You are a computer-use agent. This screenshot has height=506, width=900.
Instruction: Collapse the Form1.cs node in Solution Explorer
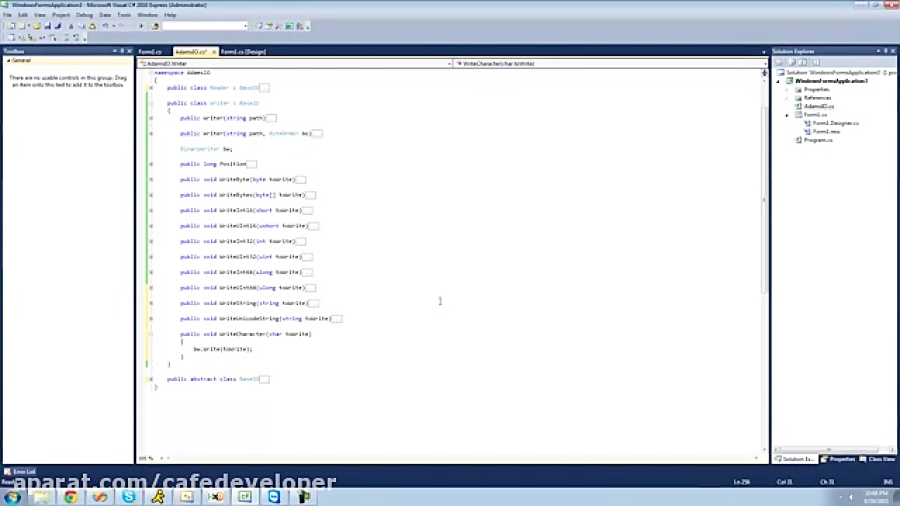coord(787,115)
